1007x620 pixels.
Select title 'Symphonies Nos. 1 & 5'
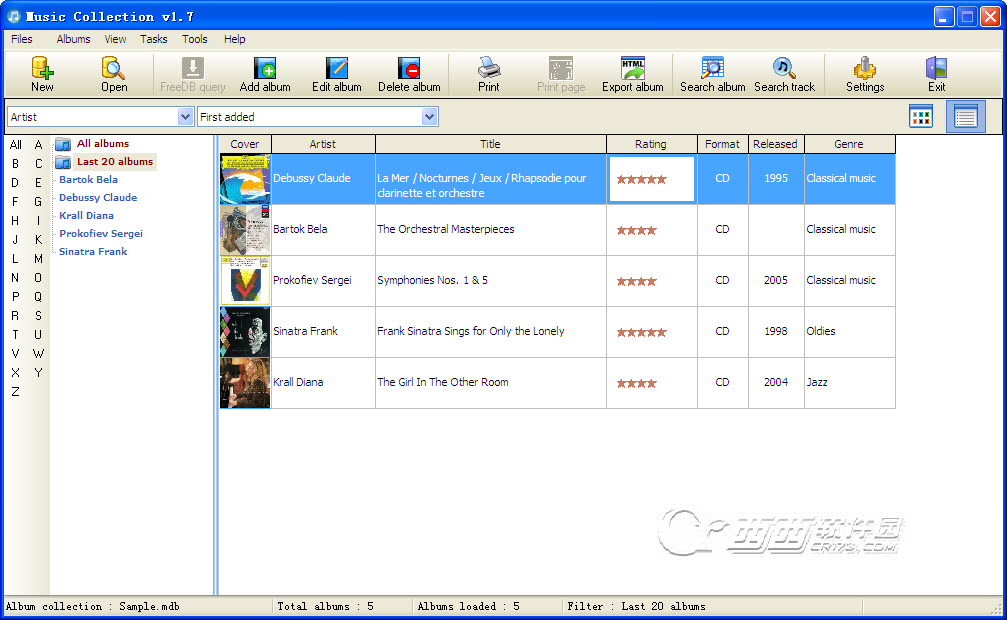point(432,280)
